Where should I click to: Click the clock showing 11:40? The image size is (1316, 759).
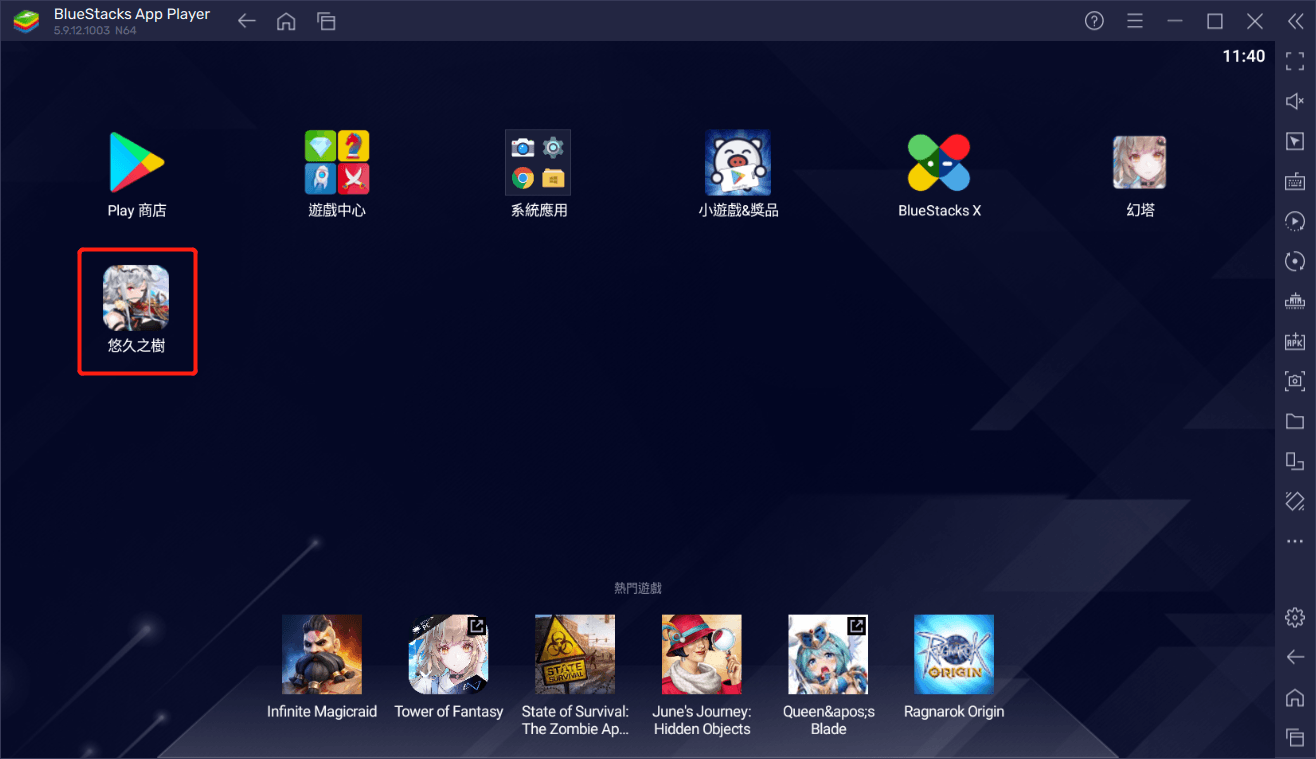(1244, 57)
